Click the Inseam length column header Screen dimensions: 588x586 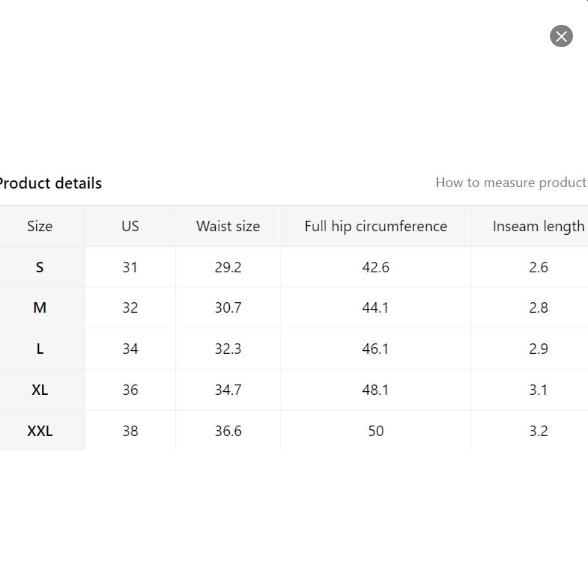click(x=538, y=226)
